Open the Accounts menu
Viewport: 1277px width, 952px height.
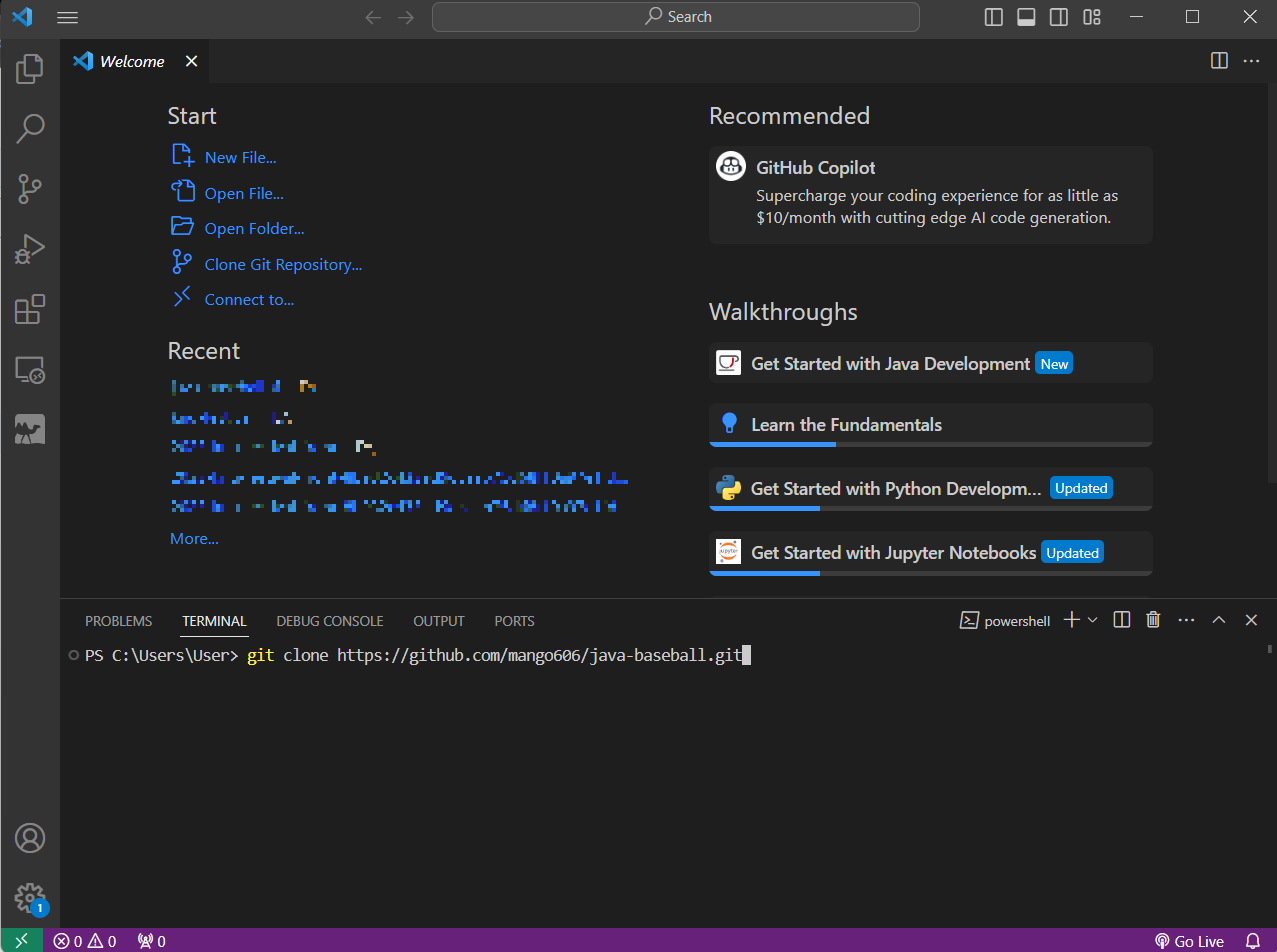[30, 838]
